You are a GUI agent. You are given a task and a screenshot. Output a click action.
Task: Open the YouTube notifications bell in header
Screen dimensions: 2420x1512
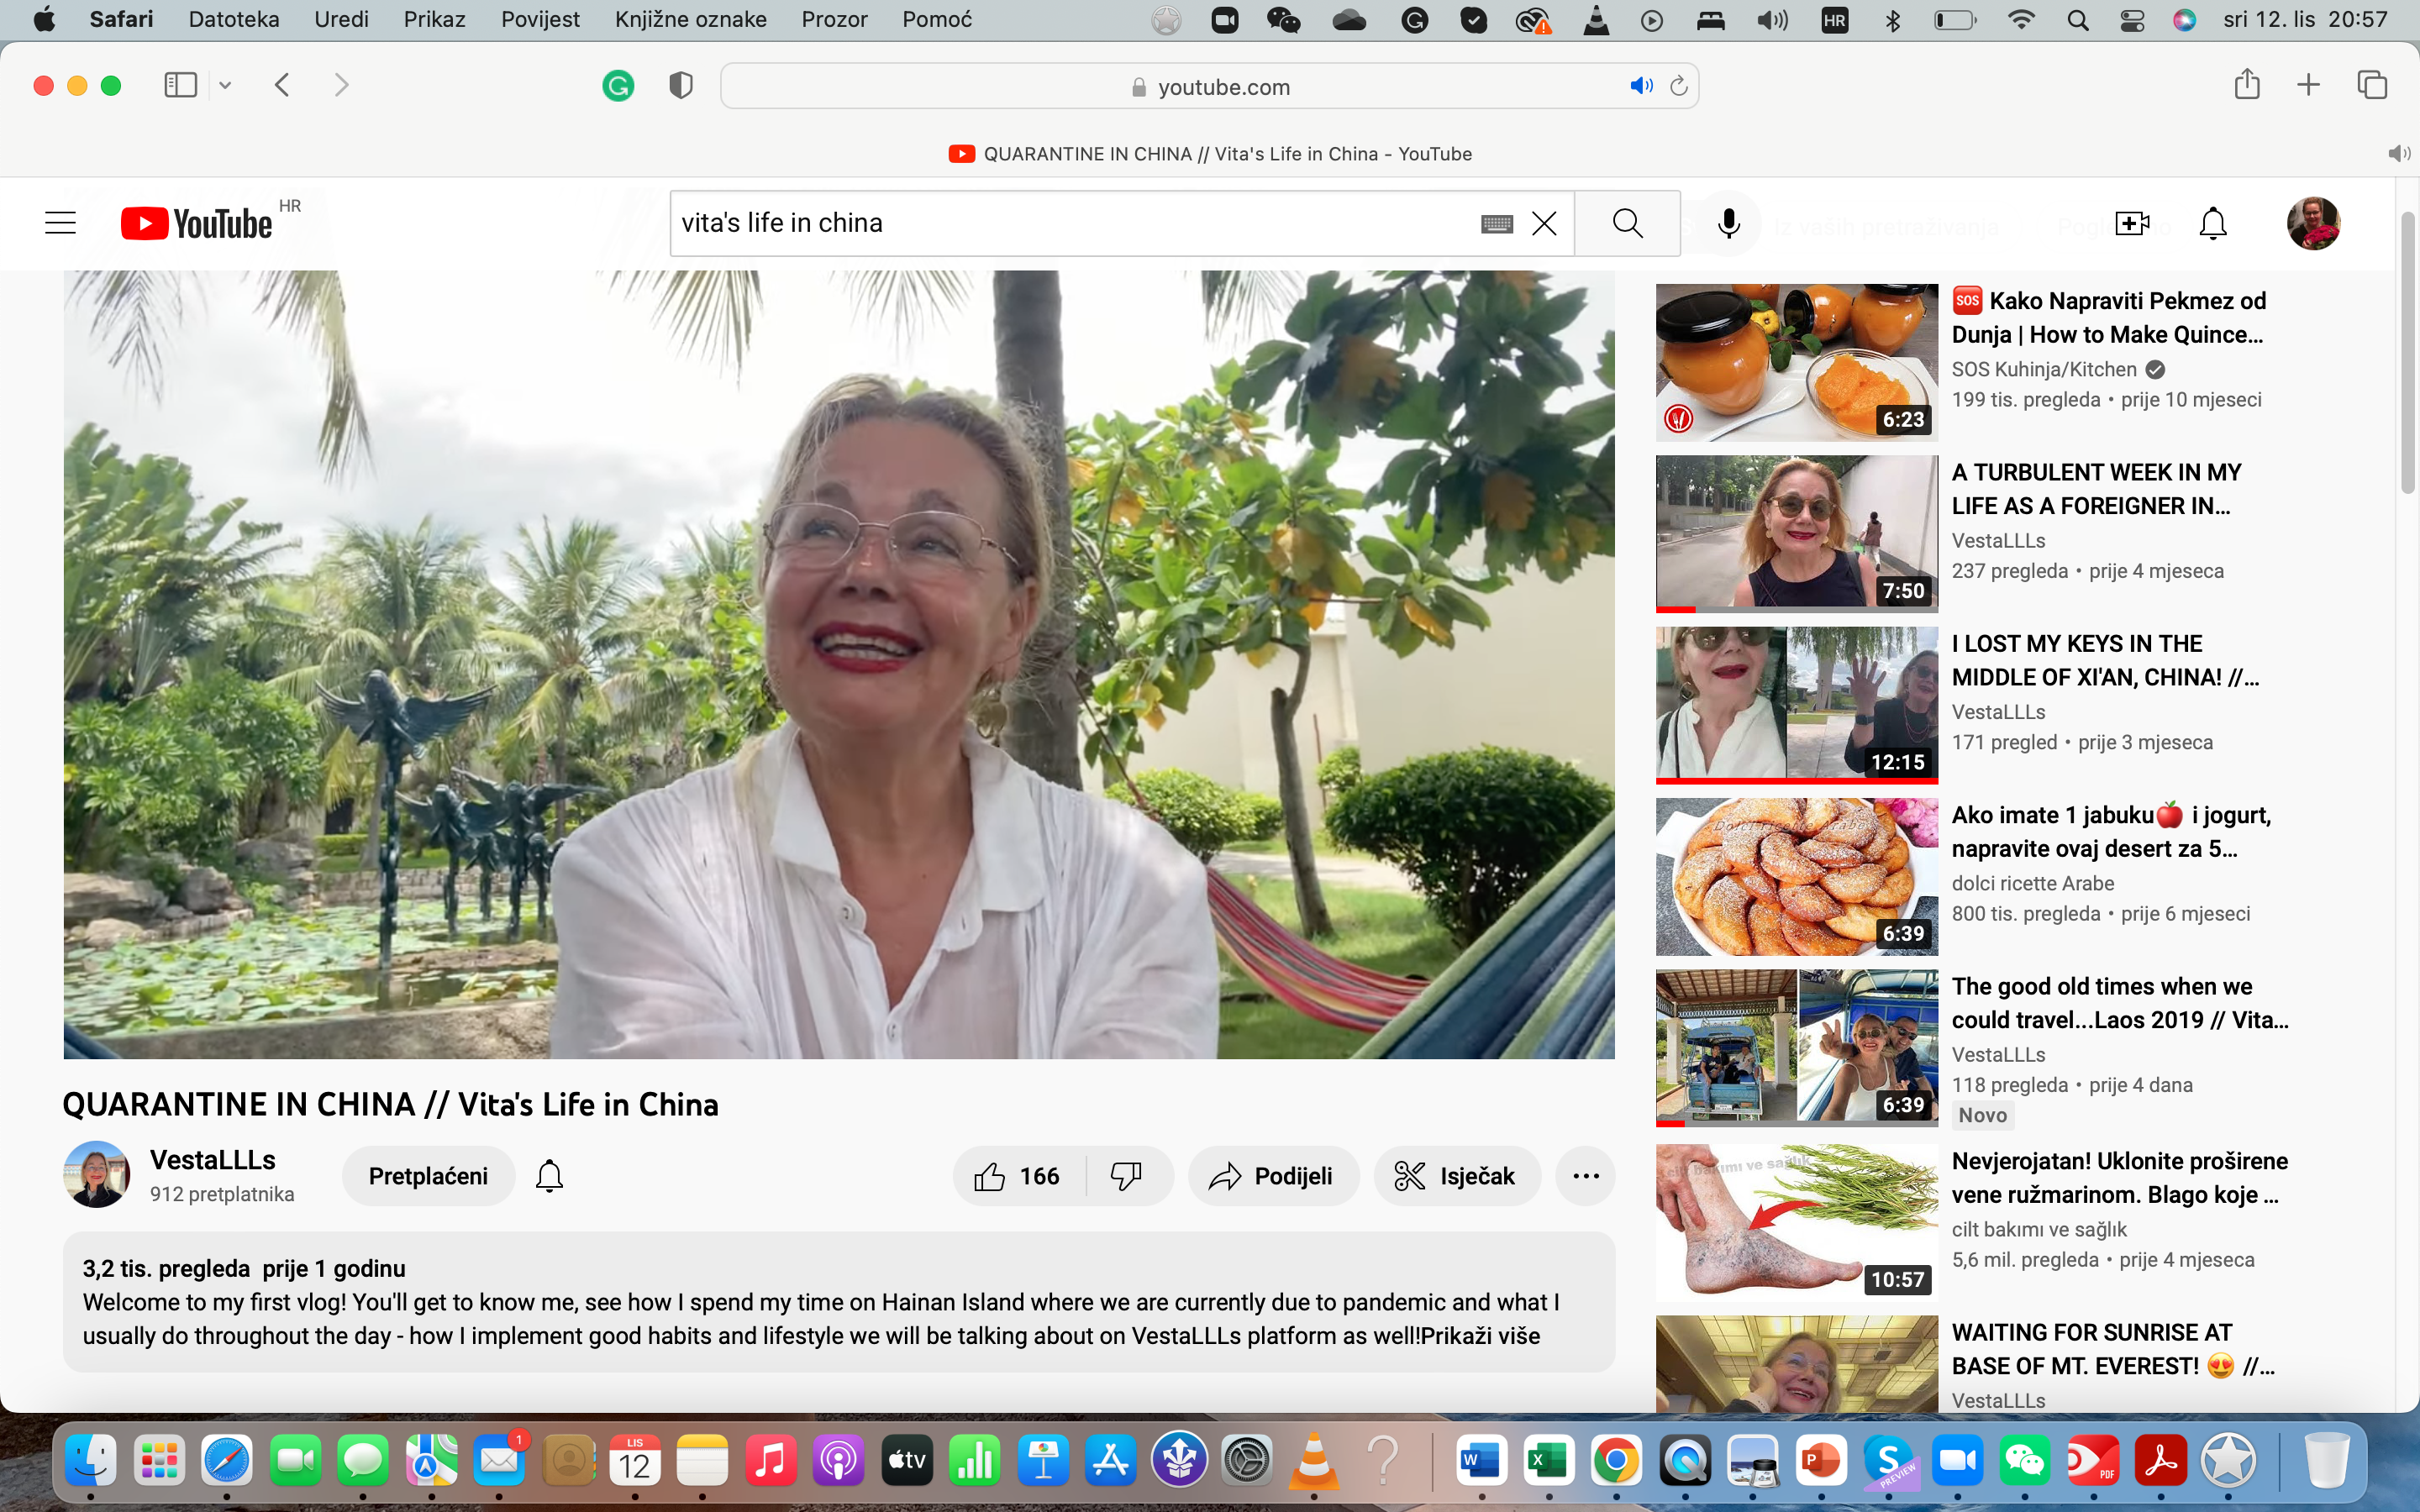click(2213, 223)
